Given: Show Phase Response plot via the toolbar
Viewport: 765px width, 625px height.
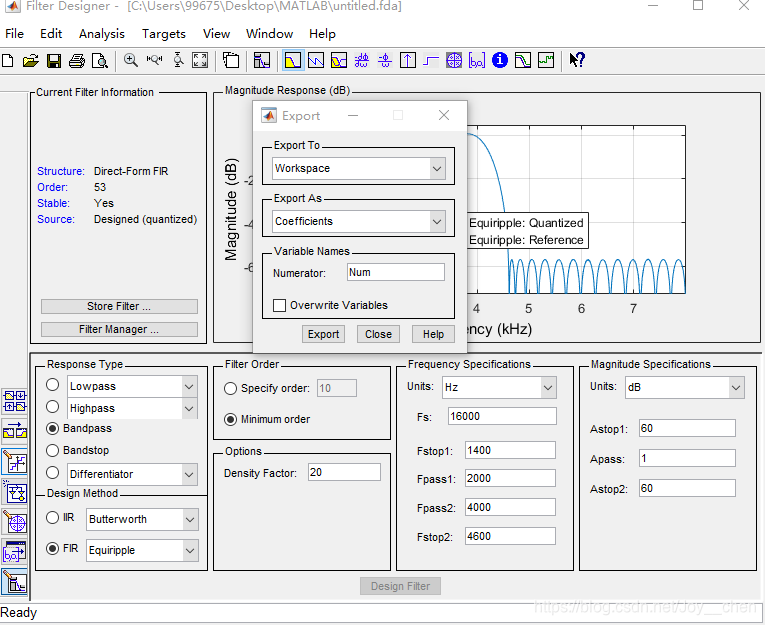Looking at the screenshot, I should 316,60.
